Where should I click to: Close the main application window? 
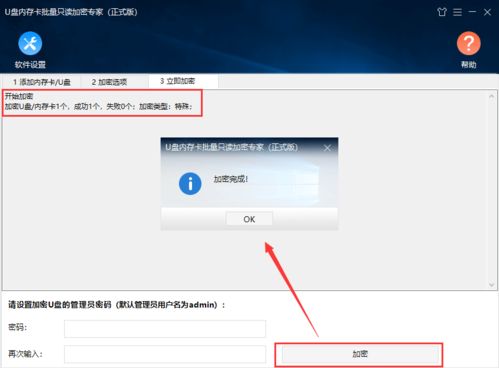coord(487,12)
